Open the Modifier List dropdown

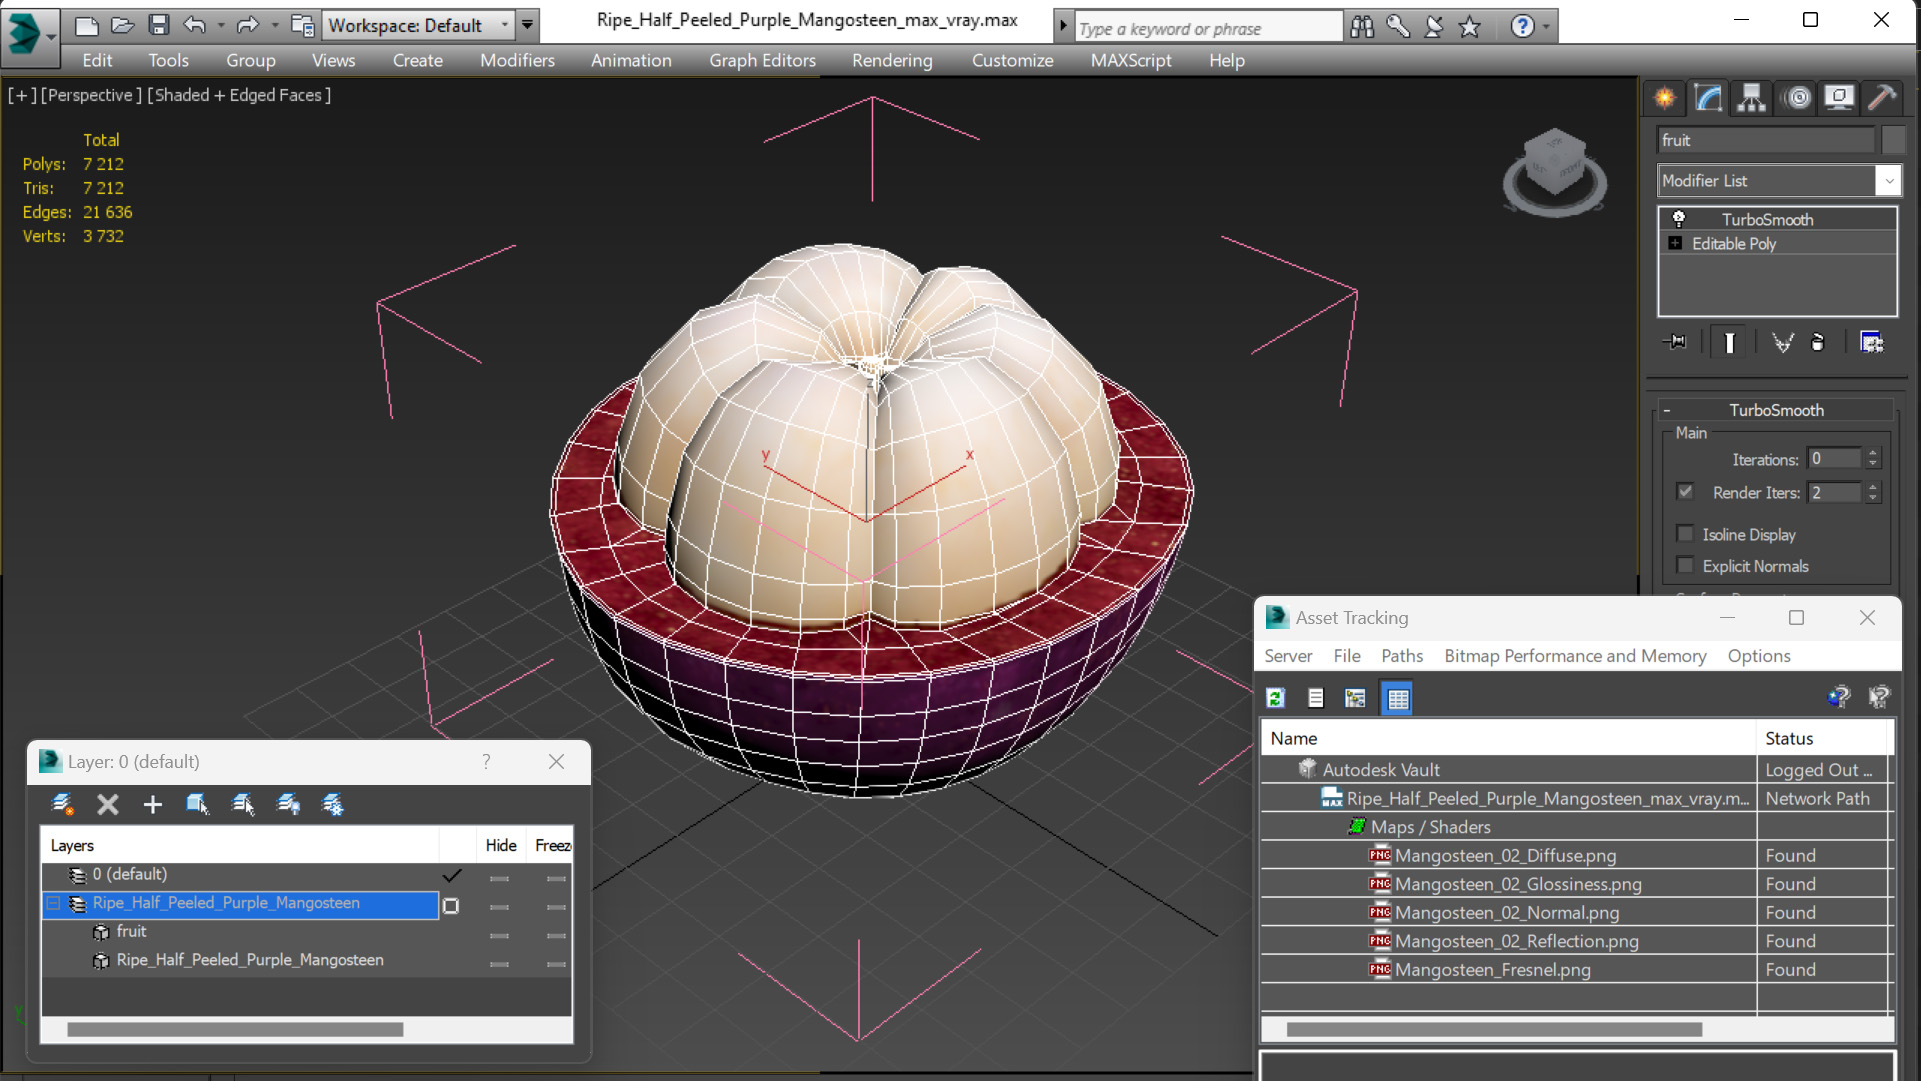pos(1779,181)
